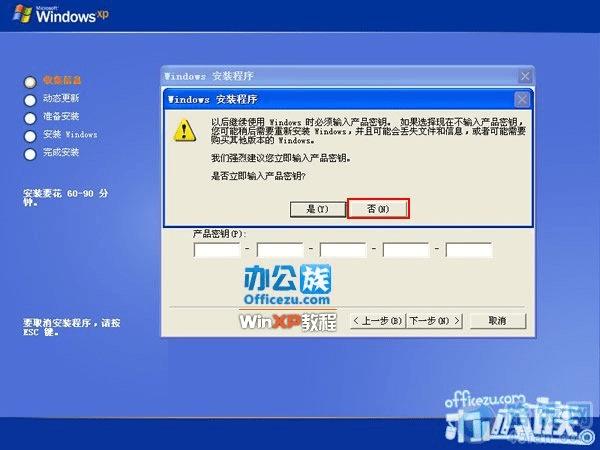Focus the first product key field

tap(217, 250)
